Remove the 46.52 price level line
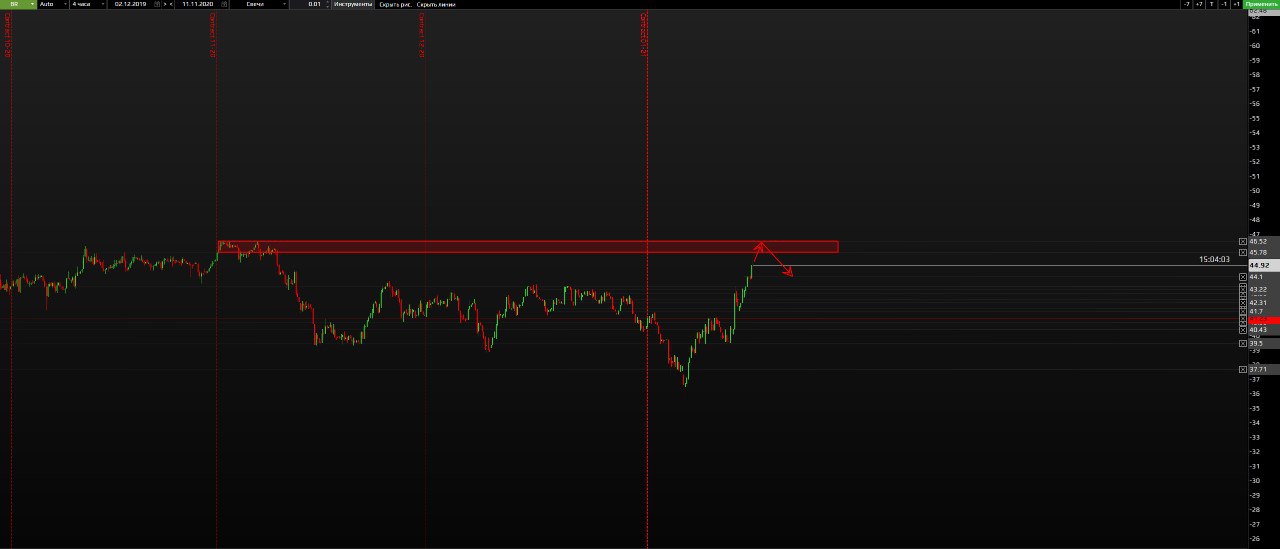This screenshot has width=1280, height=549. 1243,241
